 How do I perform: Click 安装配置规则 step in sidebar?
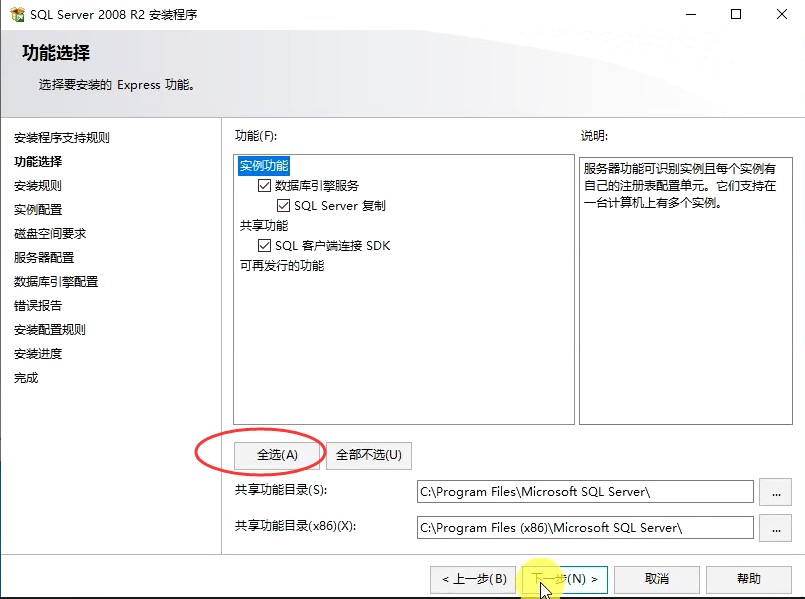(50, 330)
